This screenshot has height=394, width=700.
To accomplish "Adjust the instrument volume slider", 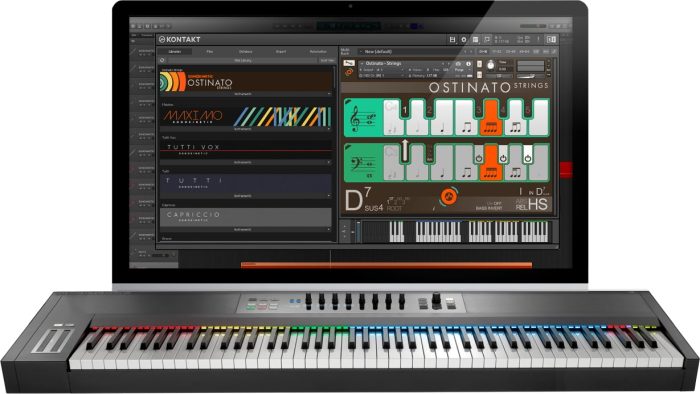I will click(531, 76).
